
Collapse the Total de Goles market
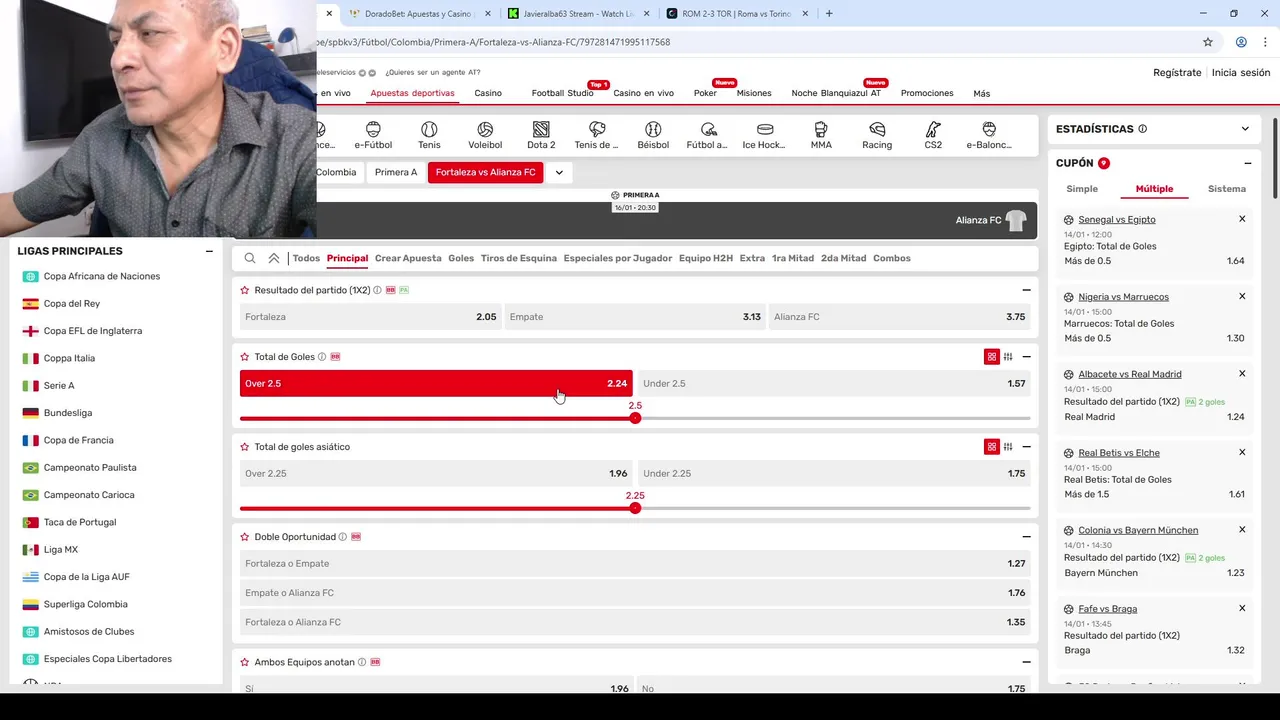click(x=1026, y=357)
